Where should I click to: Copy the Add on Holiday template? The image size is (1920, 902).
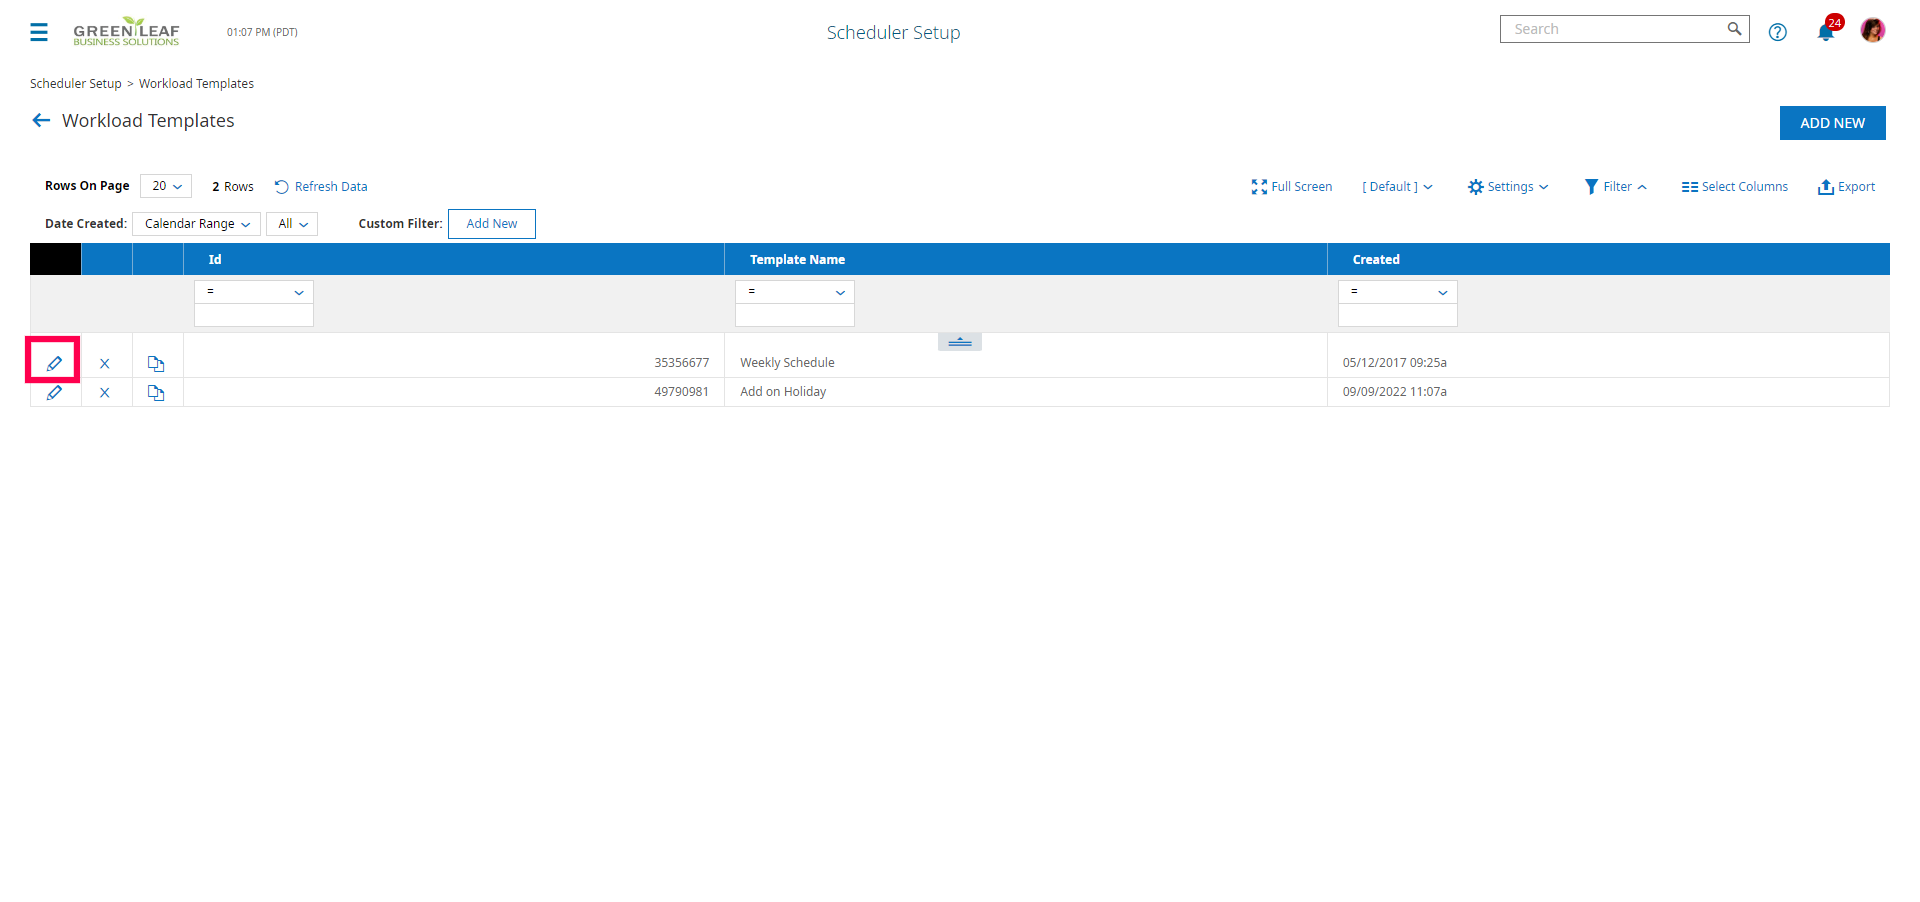pyautogui.click(x=156, y=392)
